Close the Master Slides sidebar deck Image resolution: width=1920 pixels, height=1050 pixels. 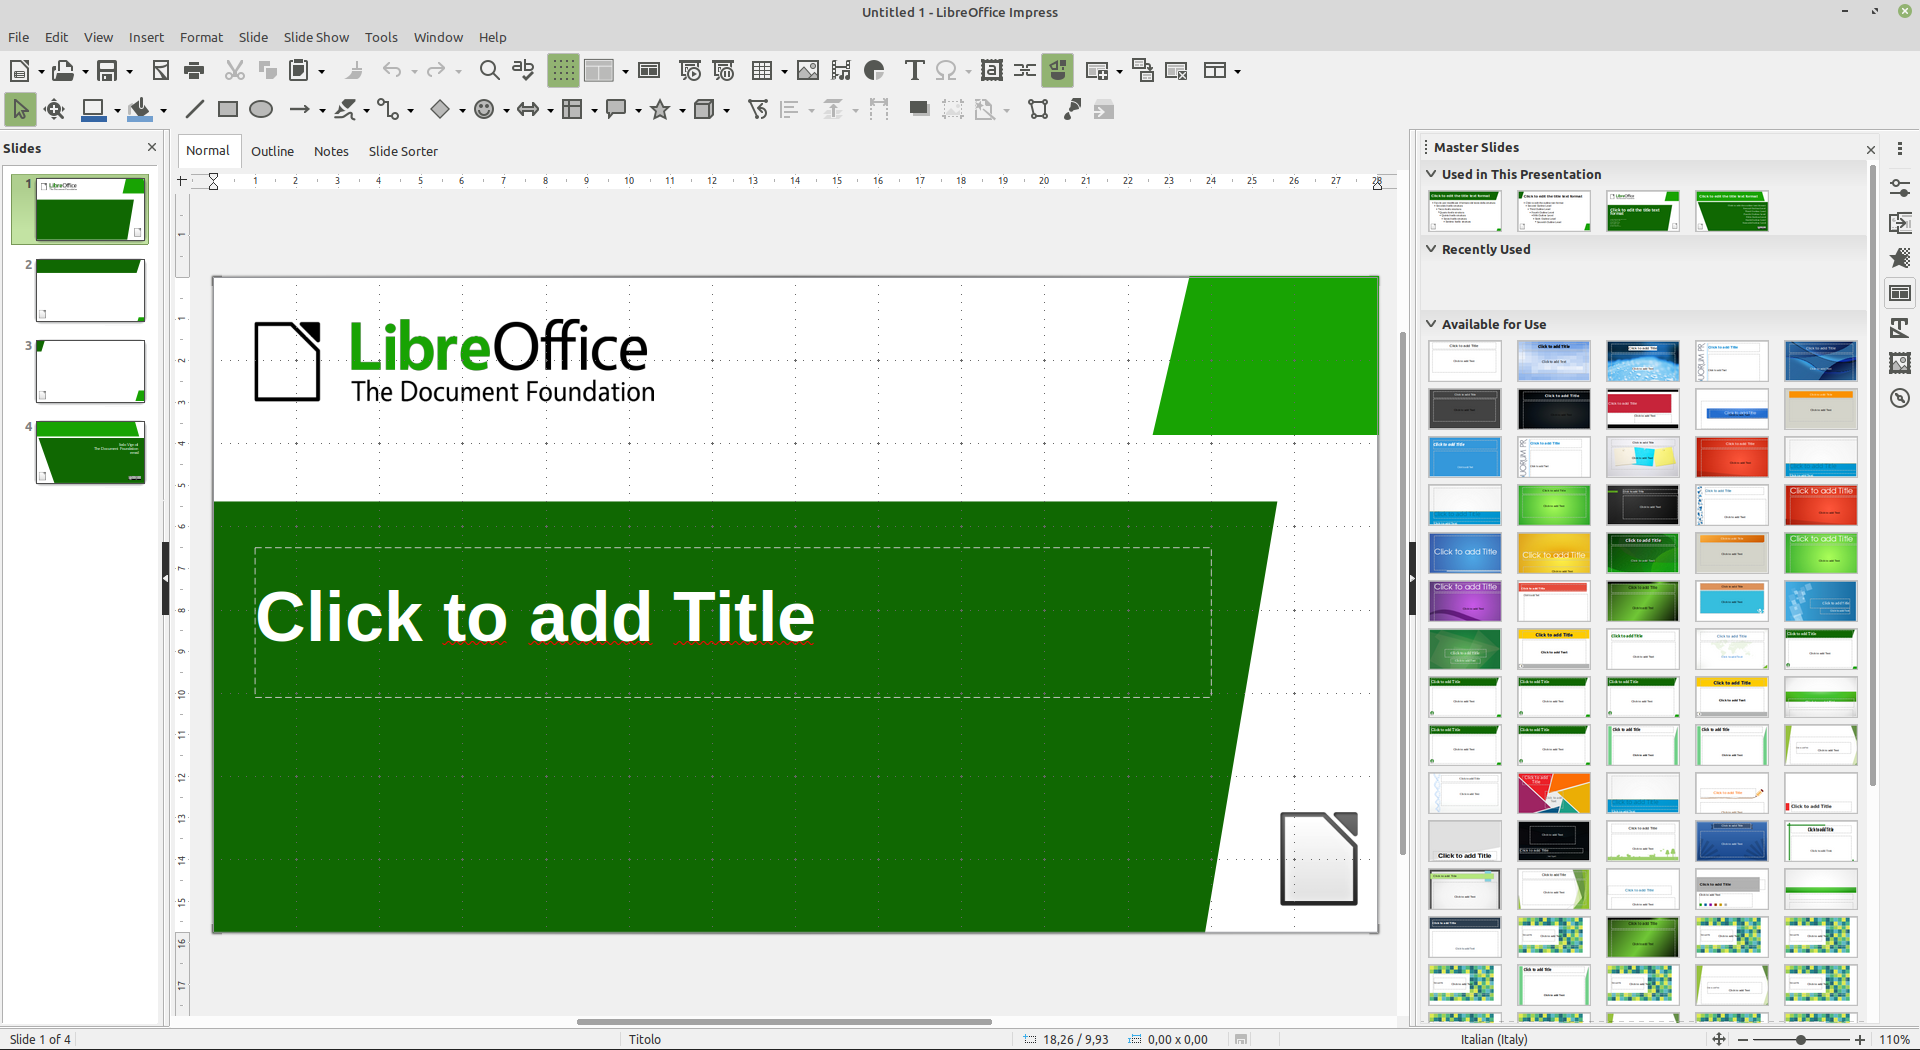(1871, 149)
